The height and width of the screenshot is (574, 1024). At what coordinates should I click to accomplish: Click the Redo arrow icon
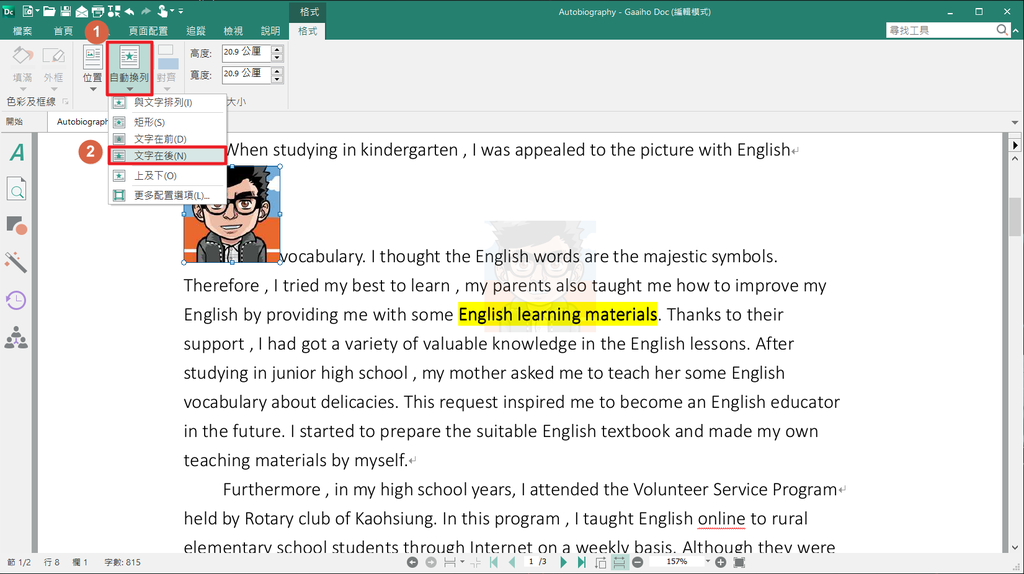146,11
